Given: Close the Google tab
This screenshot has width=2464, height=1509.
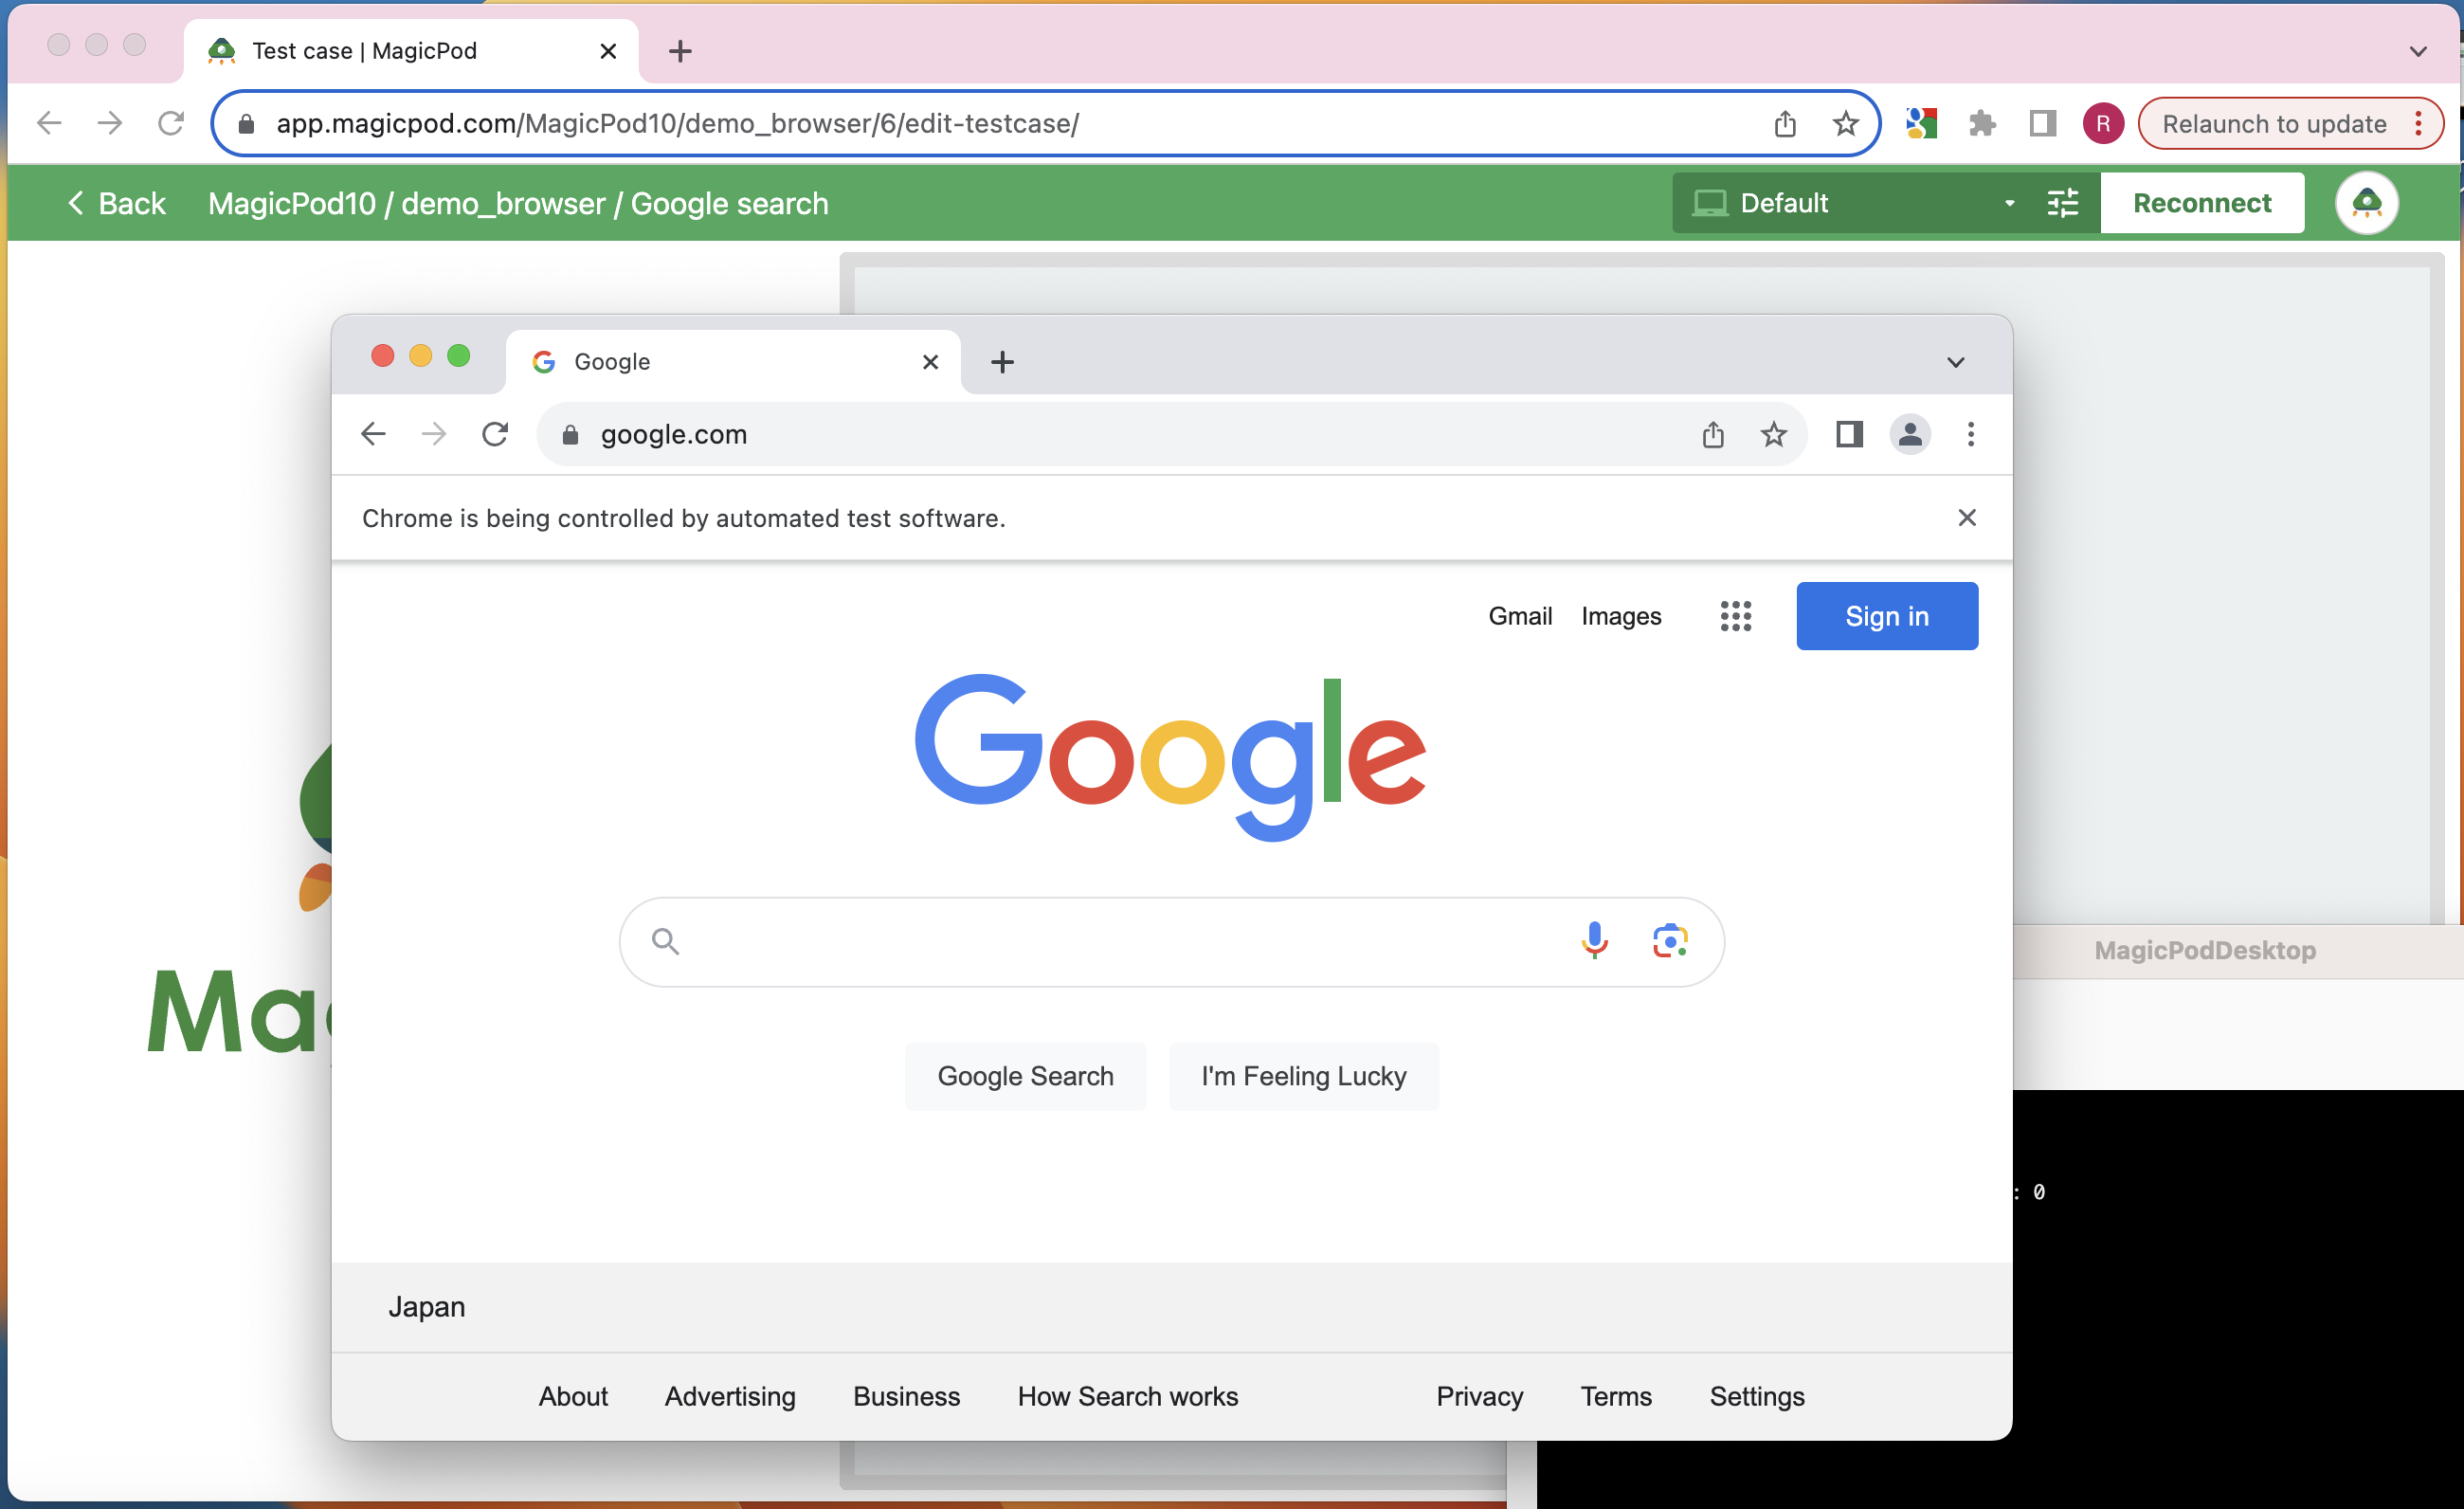Looking at the screenshot, I should (930, 361).
